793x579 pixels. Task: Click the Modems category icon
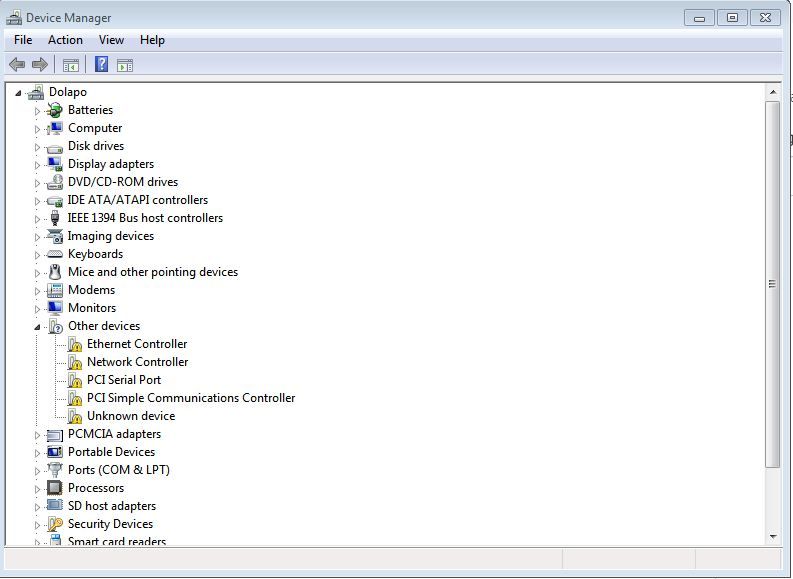click(x=54, y=290)
